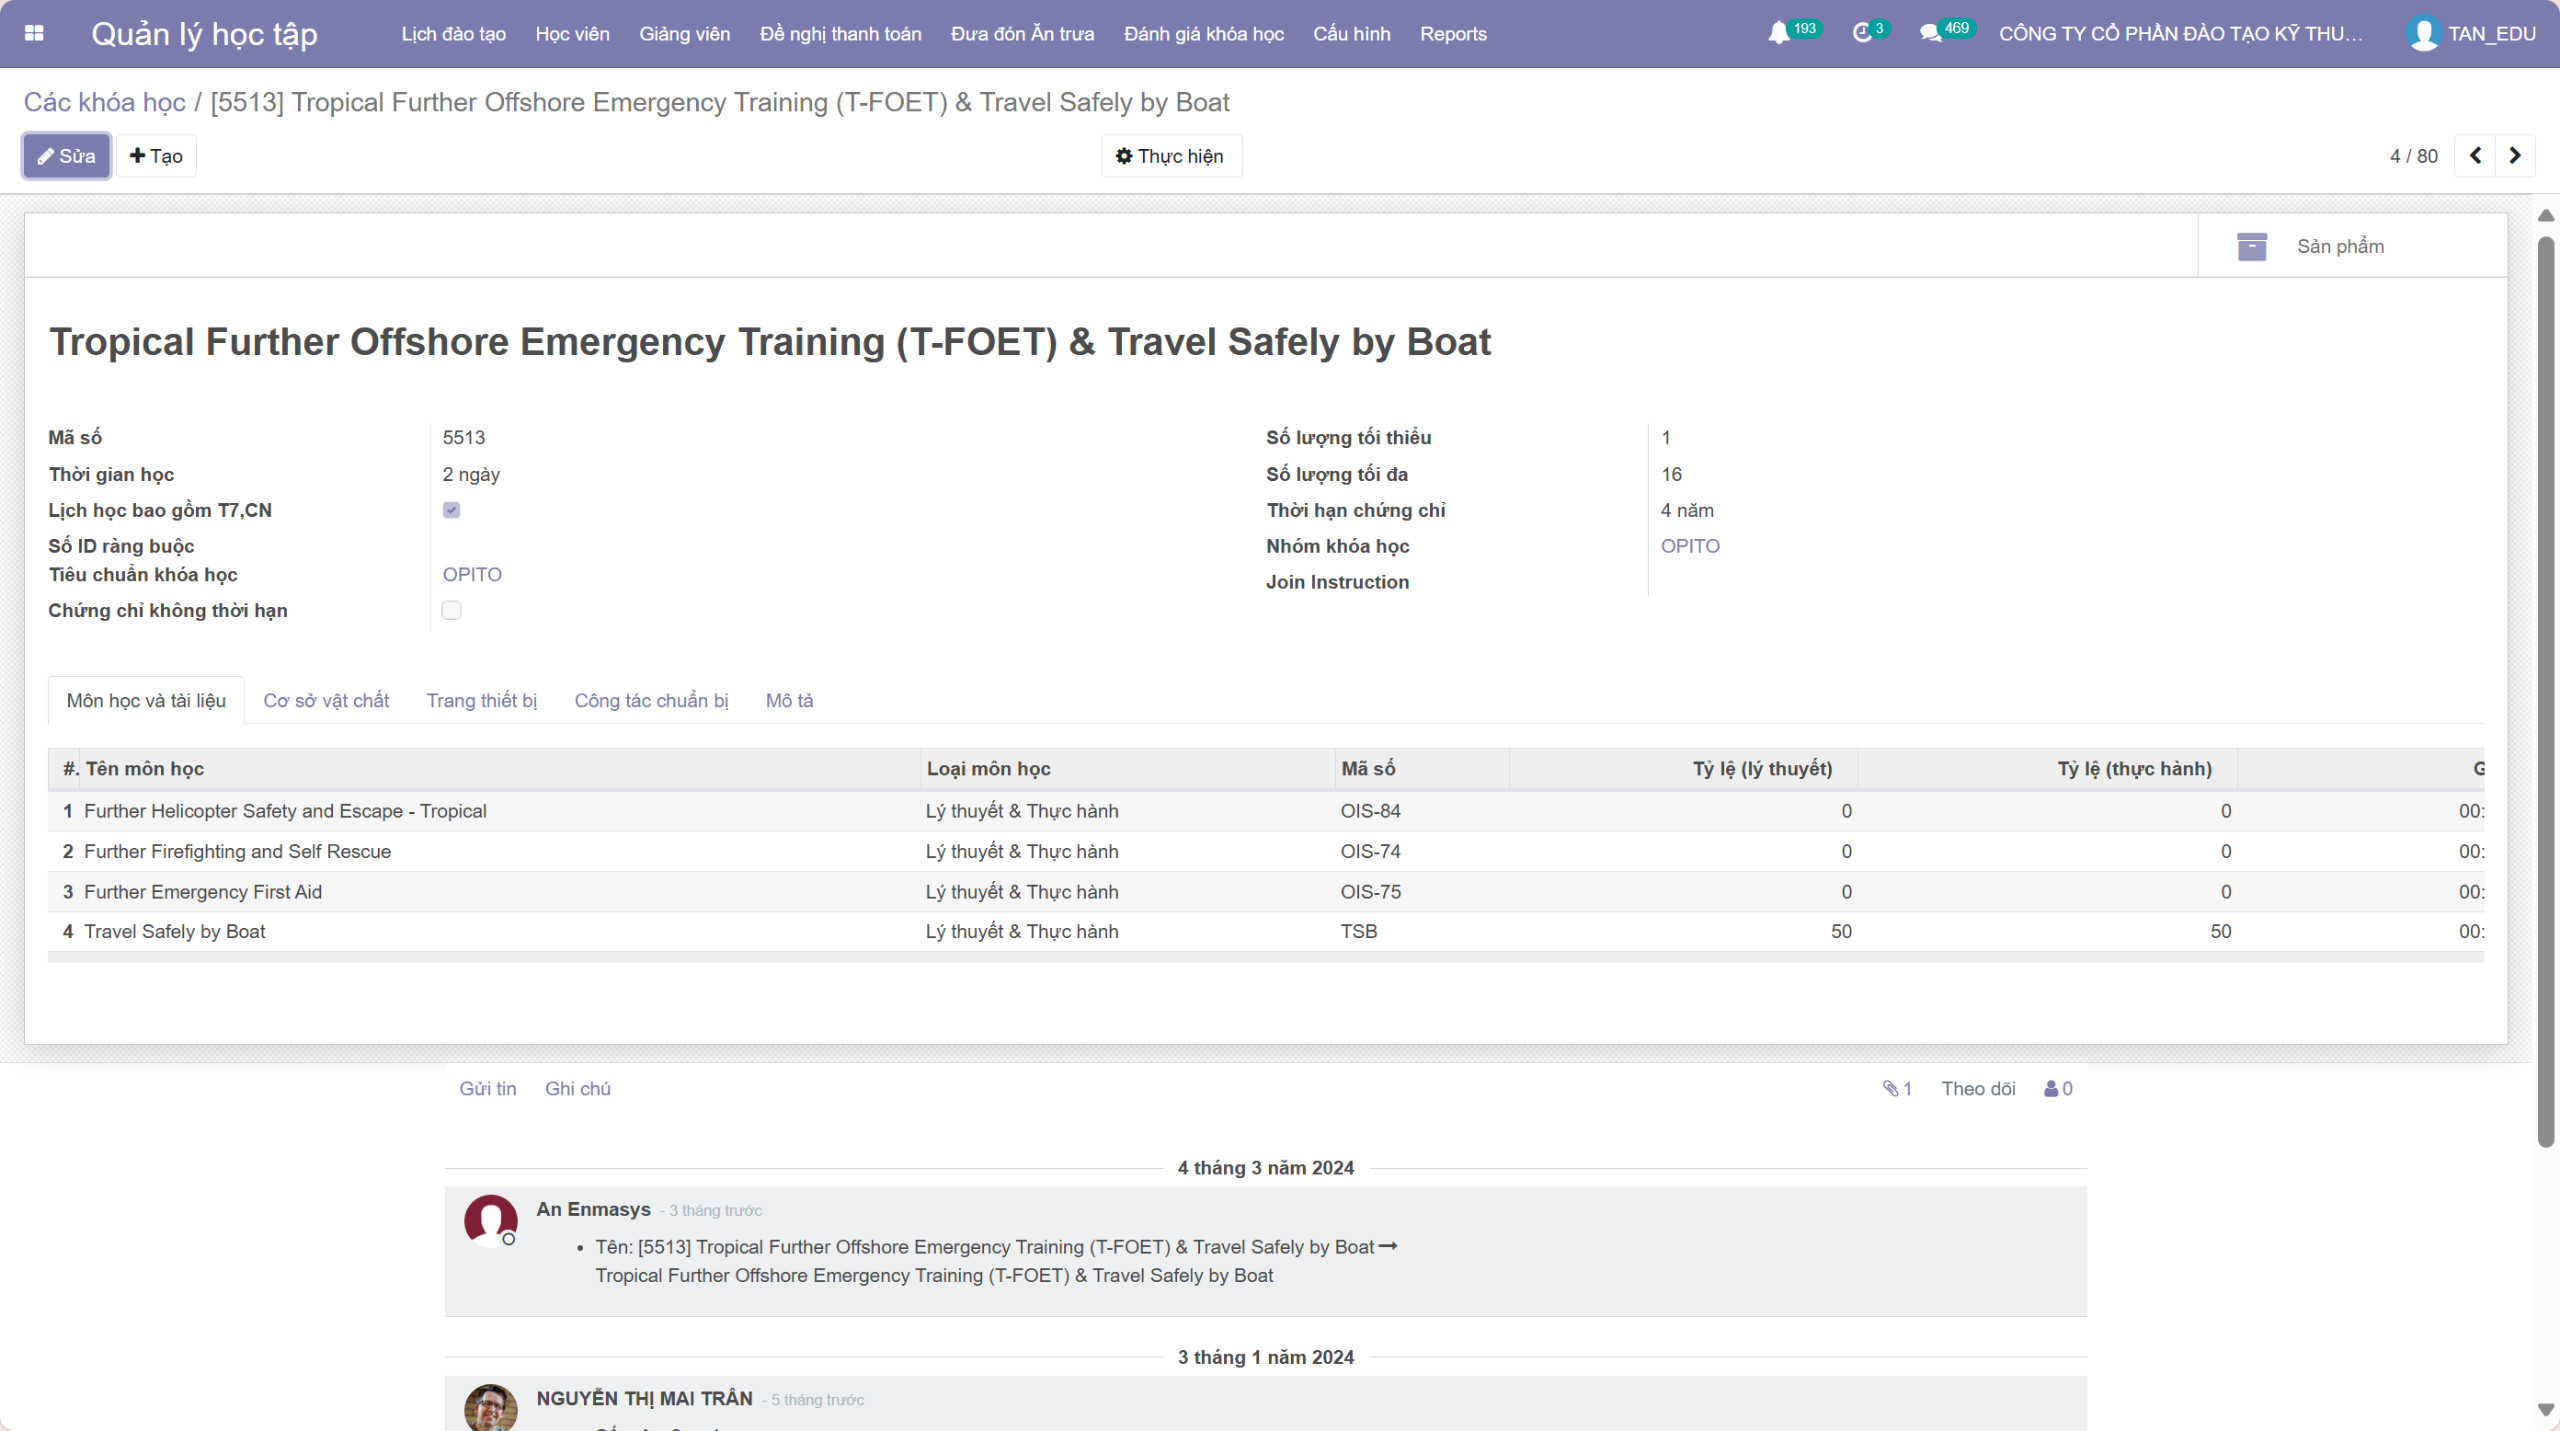Open the conversations chat bubble icon
This screenshot has height=1431, width=2560.
1930,33
